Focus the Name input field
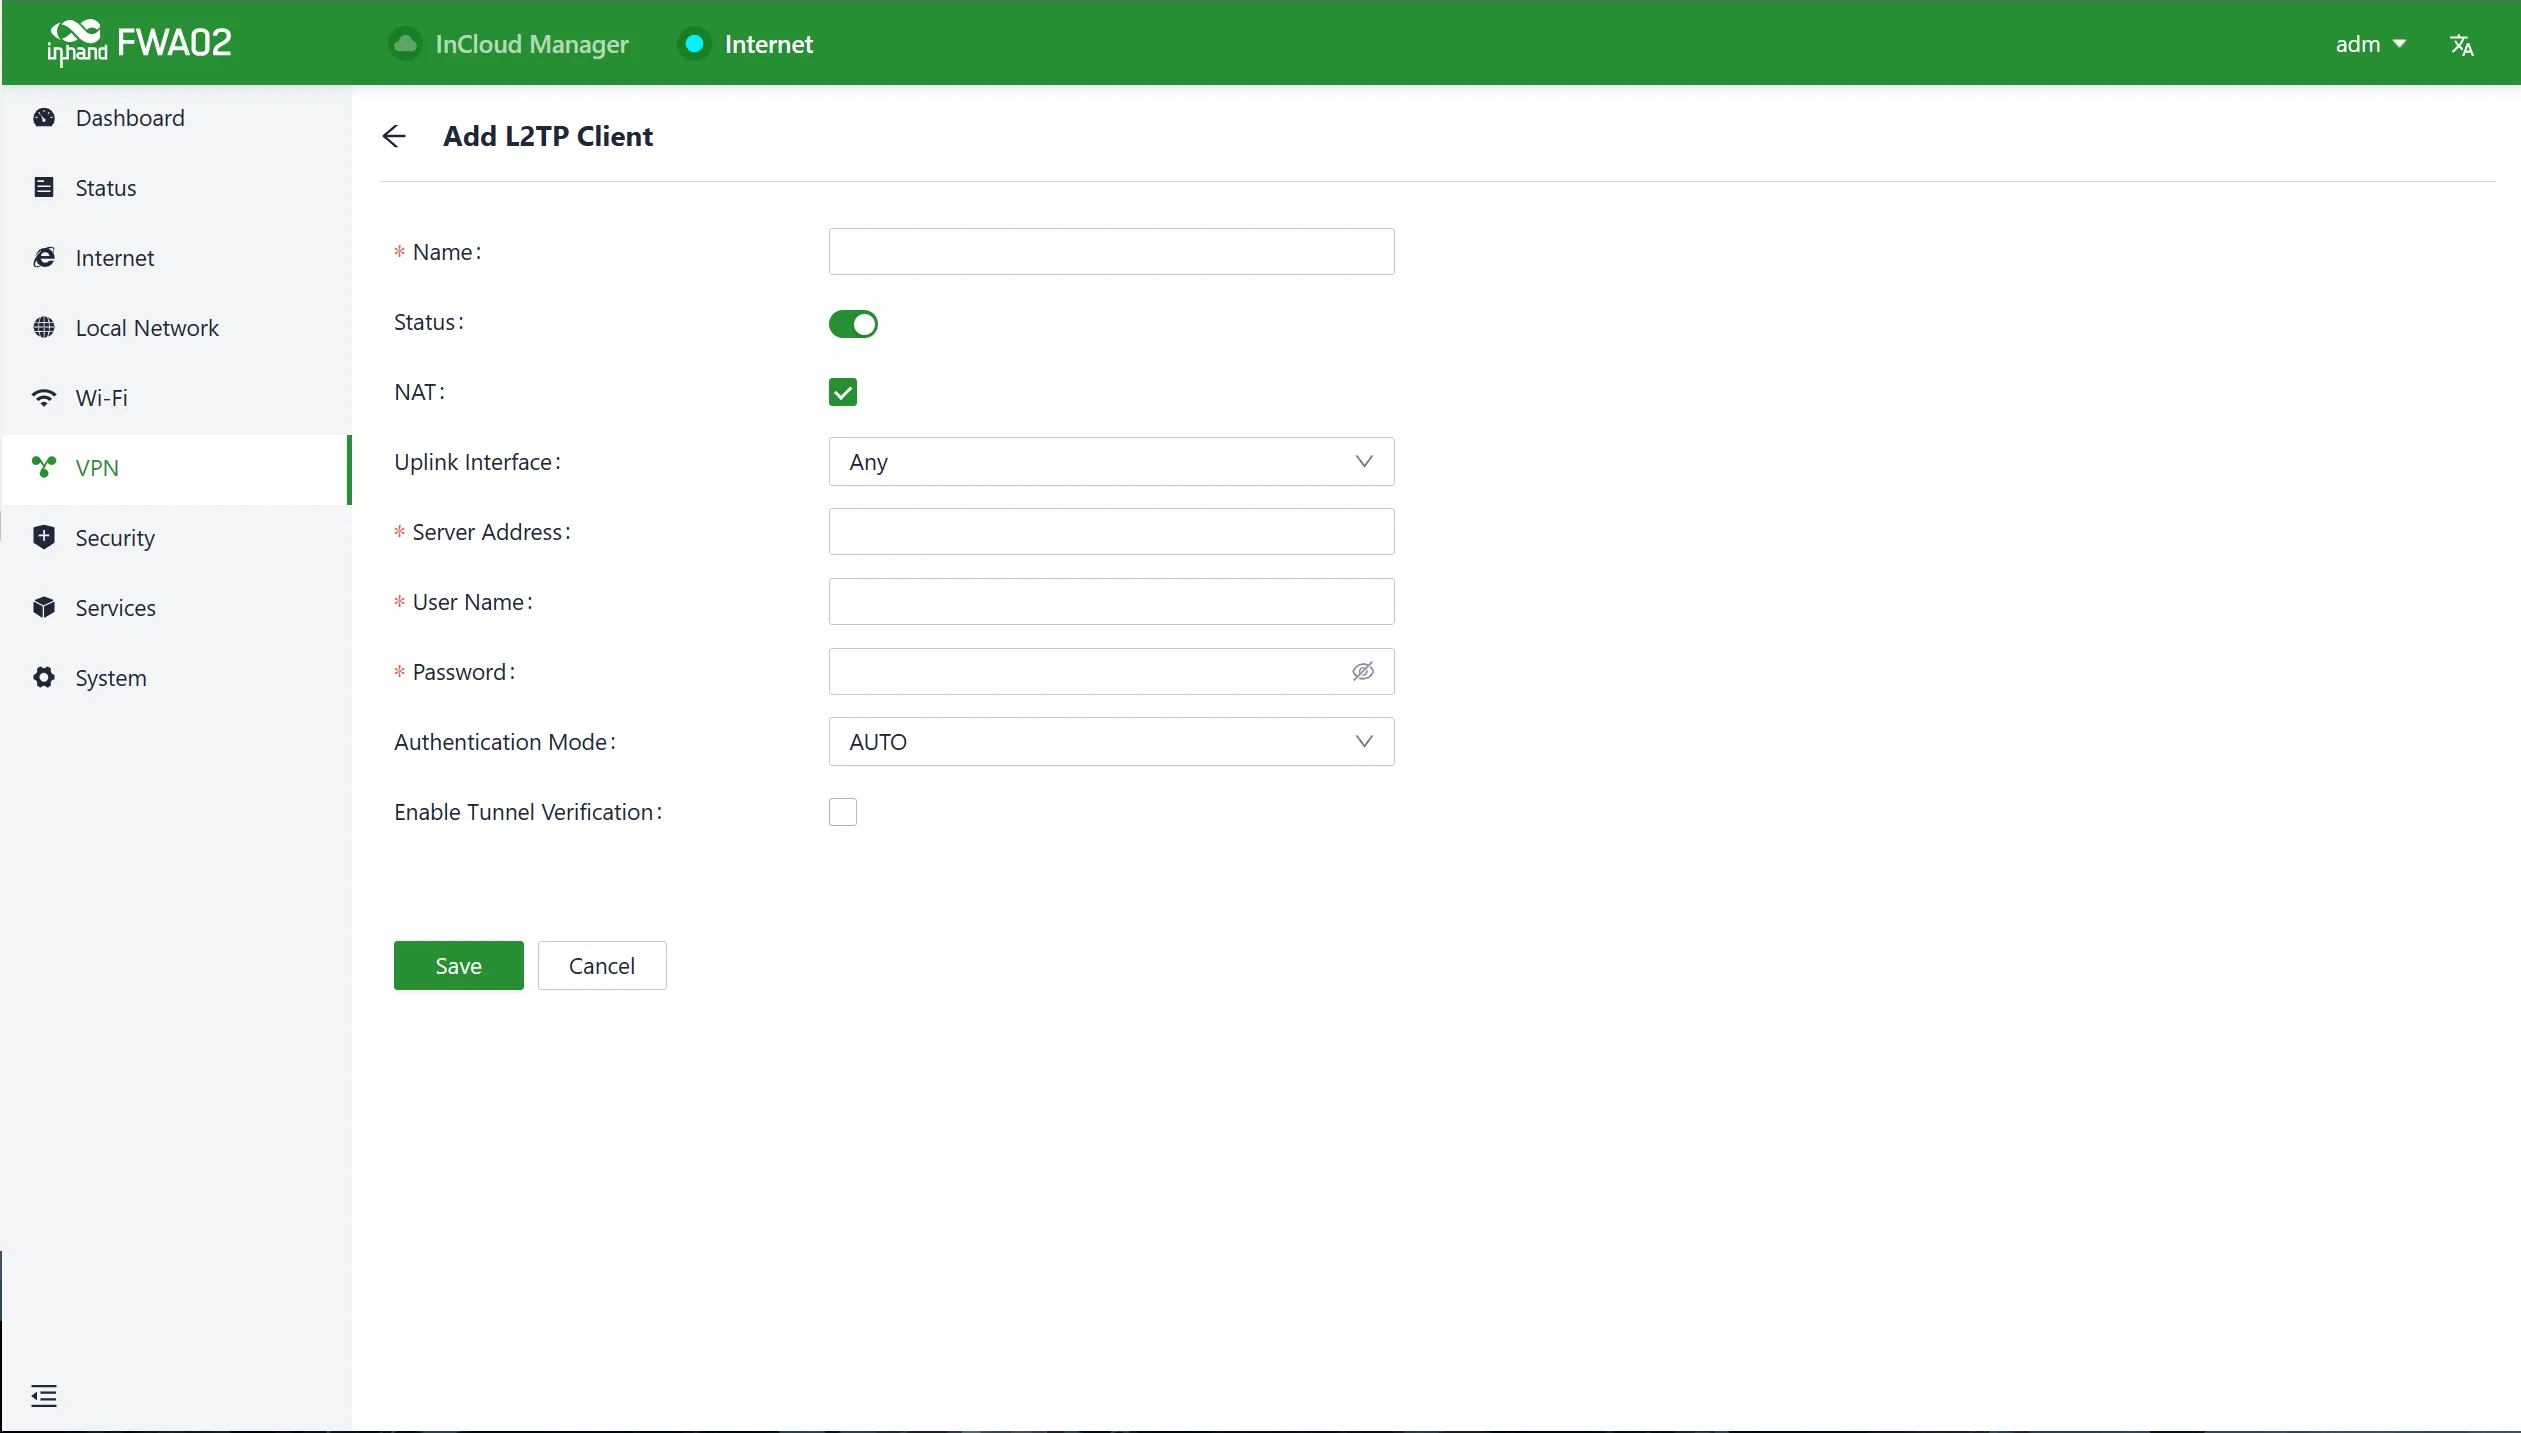Screen dimensions: 2521x1433 tap(1111, 252)
